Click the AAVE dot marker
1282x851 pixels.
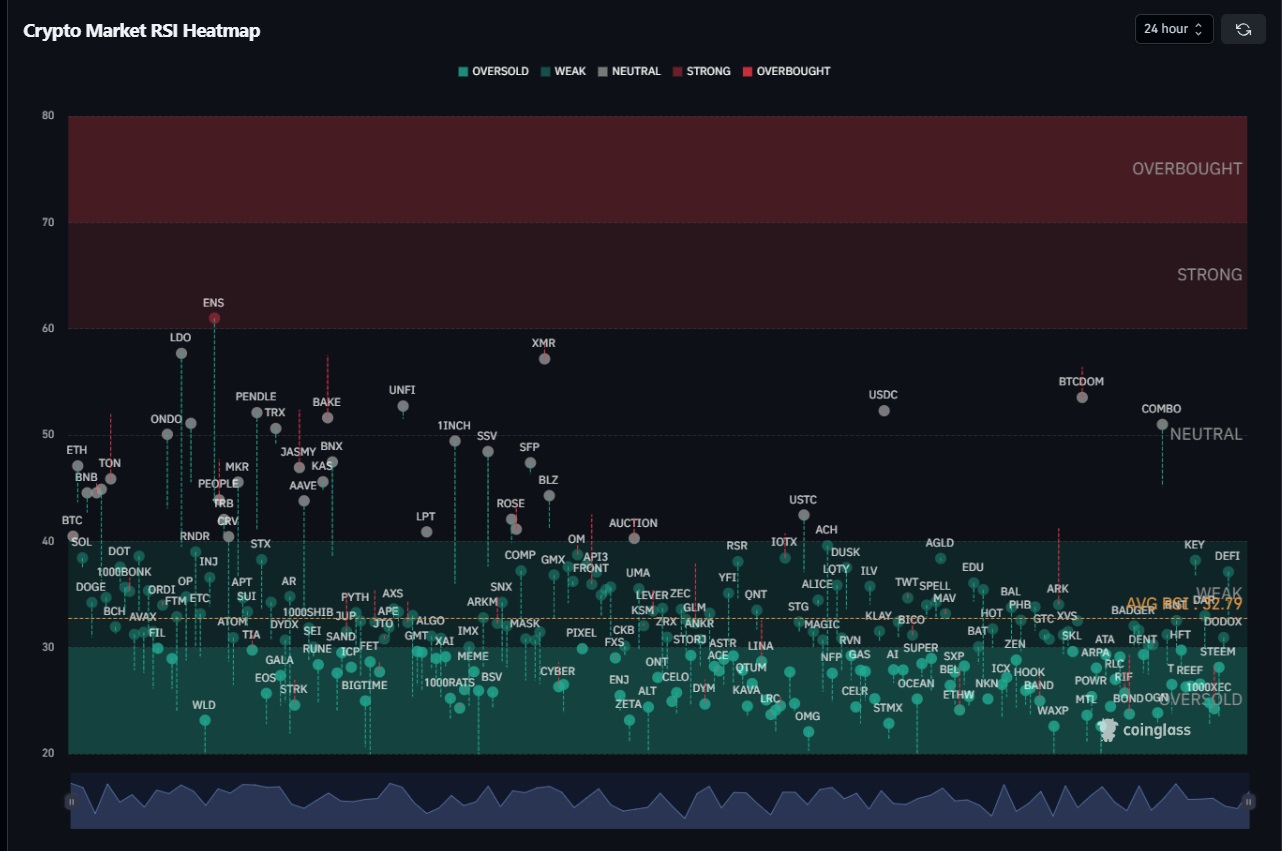tap(304, 500)
